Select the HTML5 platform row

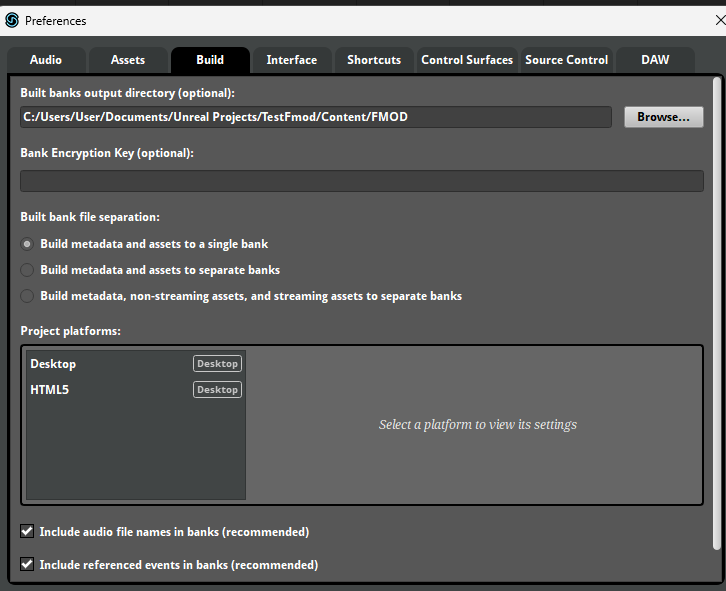[136, 390]
